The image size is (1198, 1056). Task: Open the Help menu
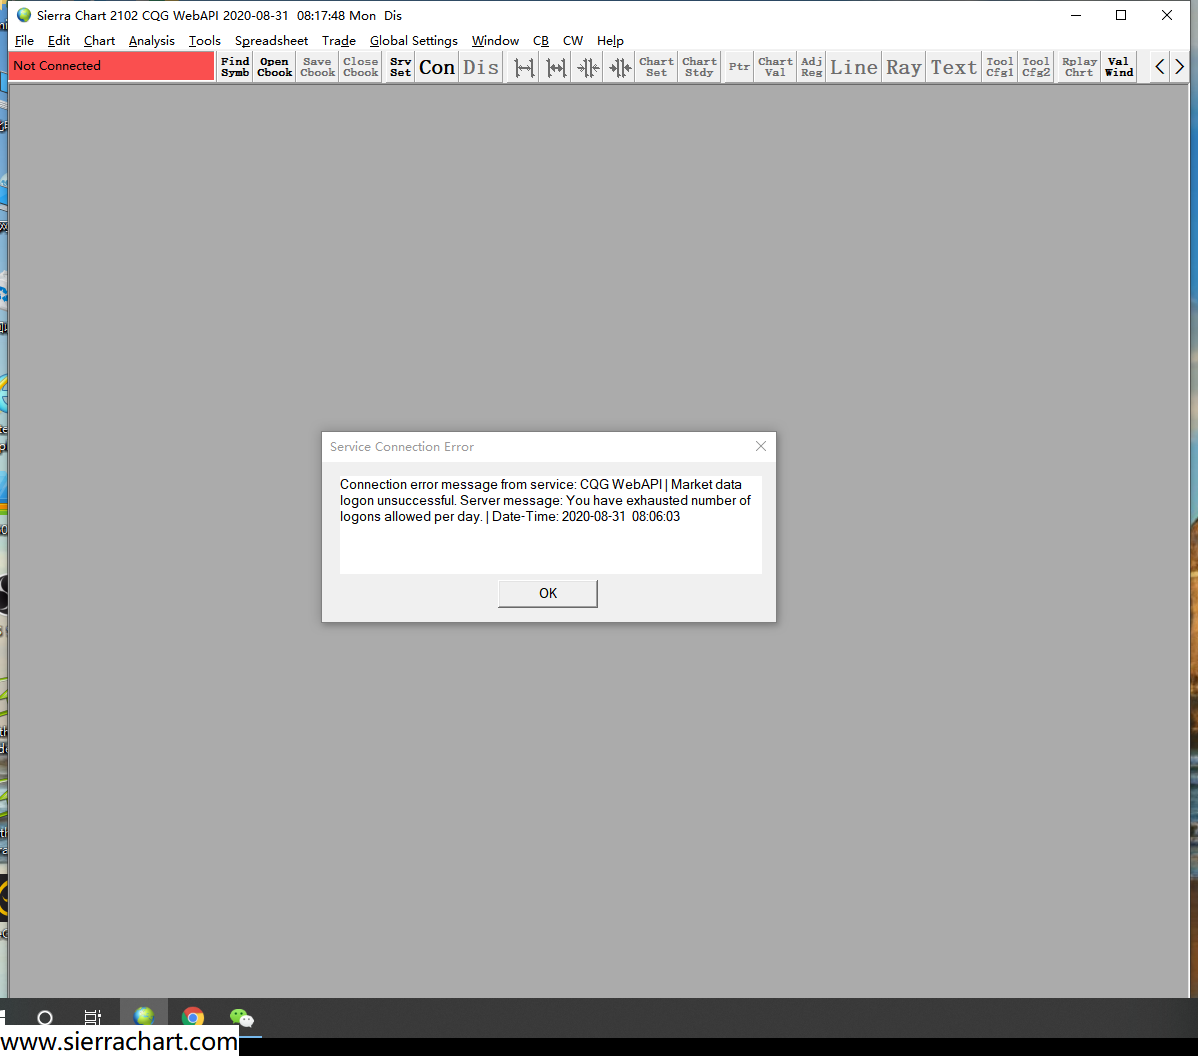(x=610, y=40)
